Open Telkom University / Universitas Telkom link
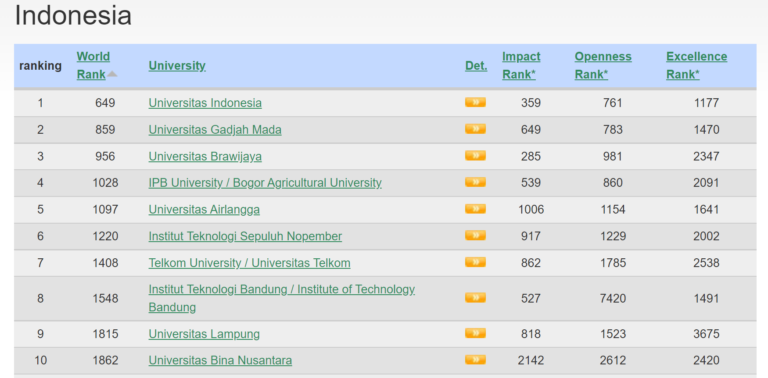The height and width of the screenshot is (378, 768). pyautogui.click(x=250, y=263)
